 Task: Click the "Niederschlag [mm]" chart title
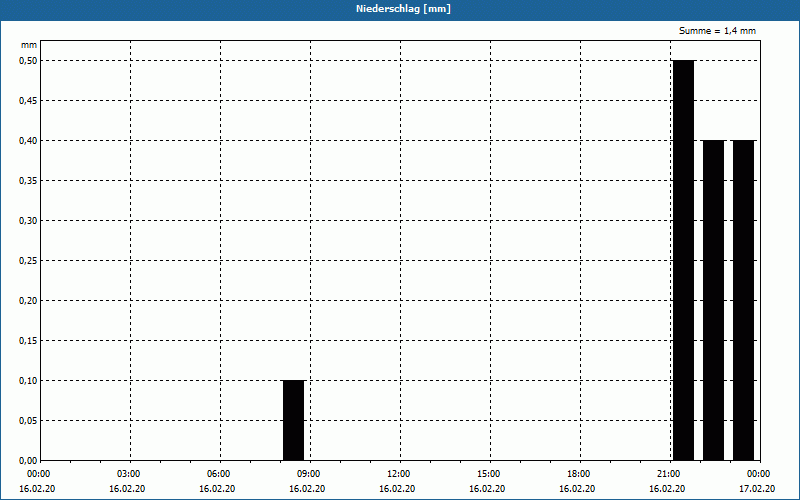403,9
